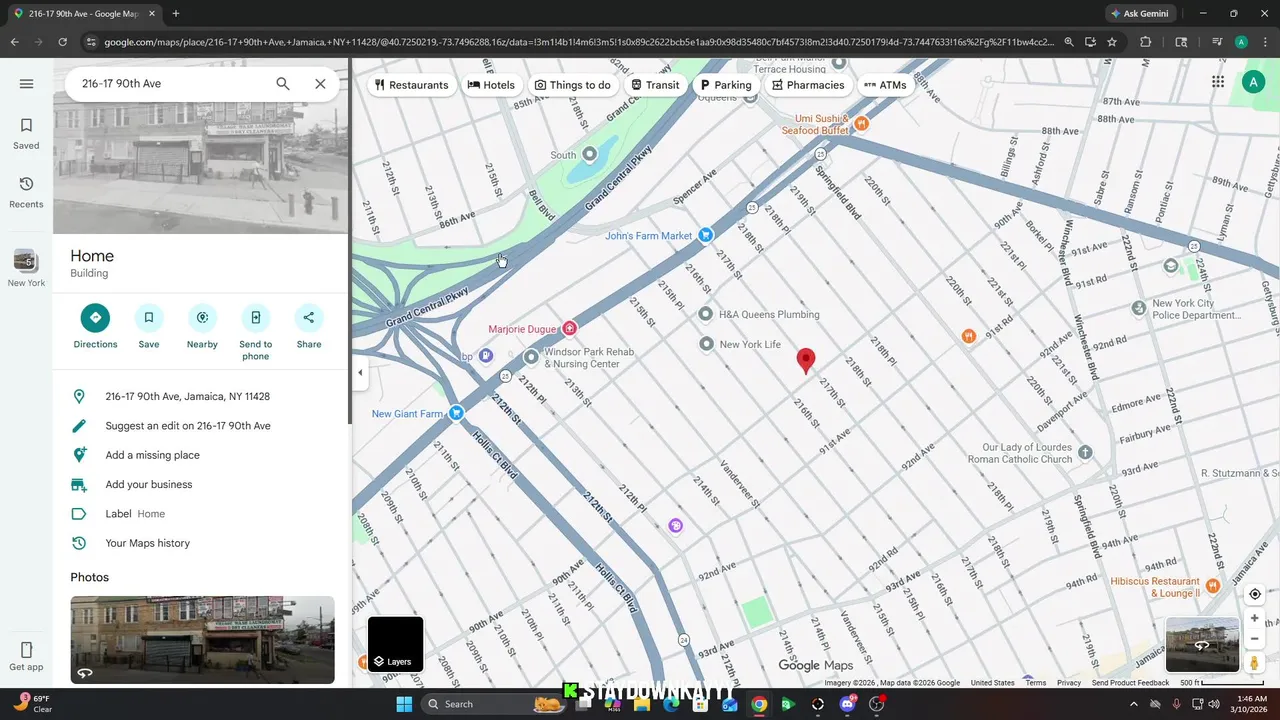Open the Send Product Feedback link
This screenshot has width=1280, height=720.
pyautogui.click(x=1130, y=683)
